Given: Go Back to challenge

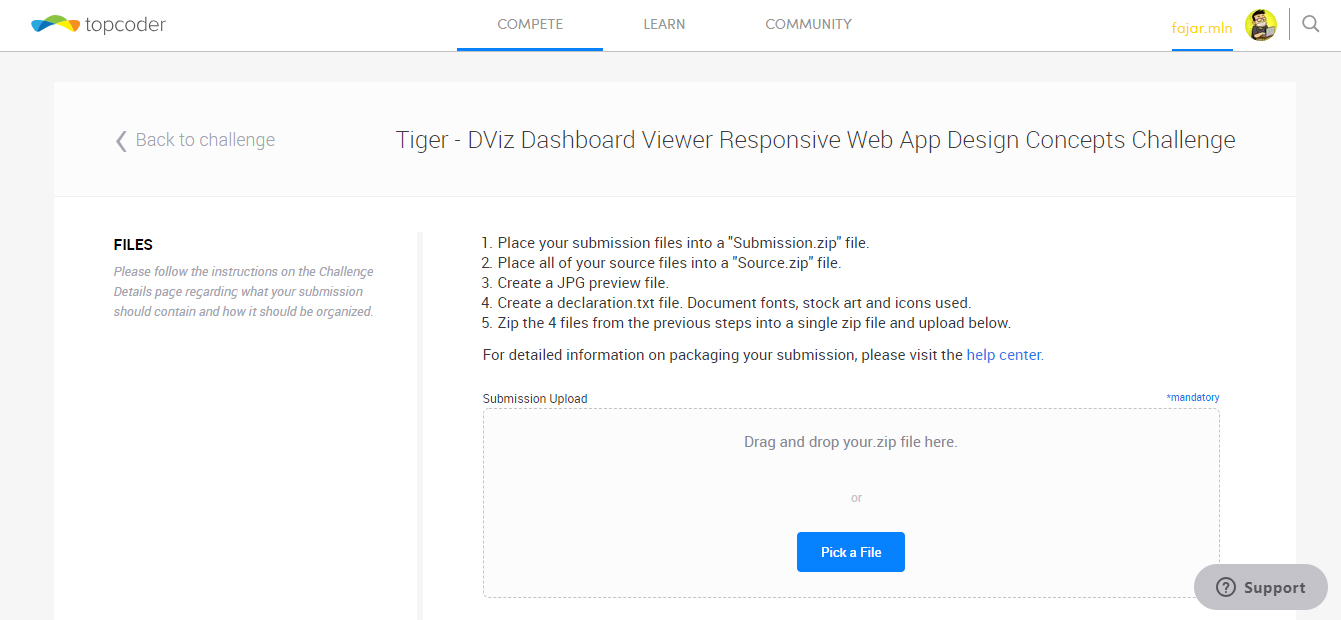Looking at the screenshot, I should pos(205,140).
